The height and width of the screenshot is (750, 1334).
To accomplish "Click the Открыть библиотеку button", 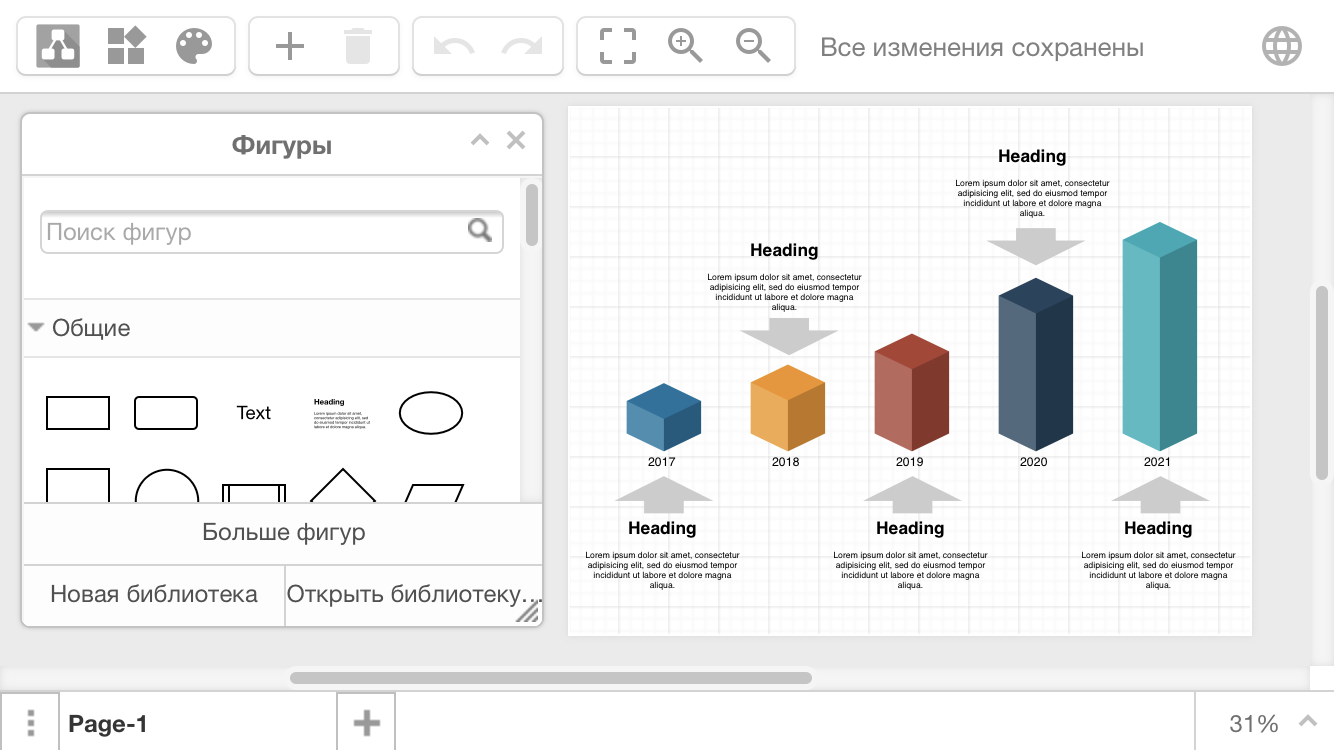I will coord(412,594).
